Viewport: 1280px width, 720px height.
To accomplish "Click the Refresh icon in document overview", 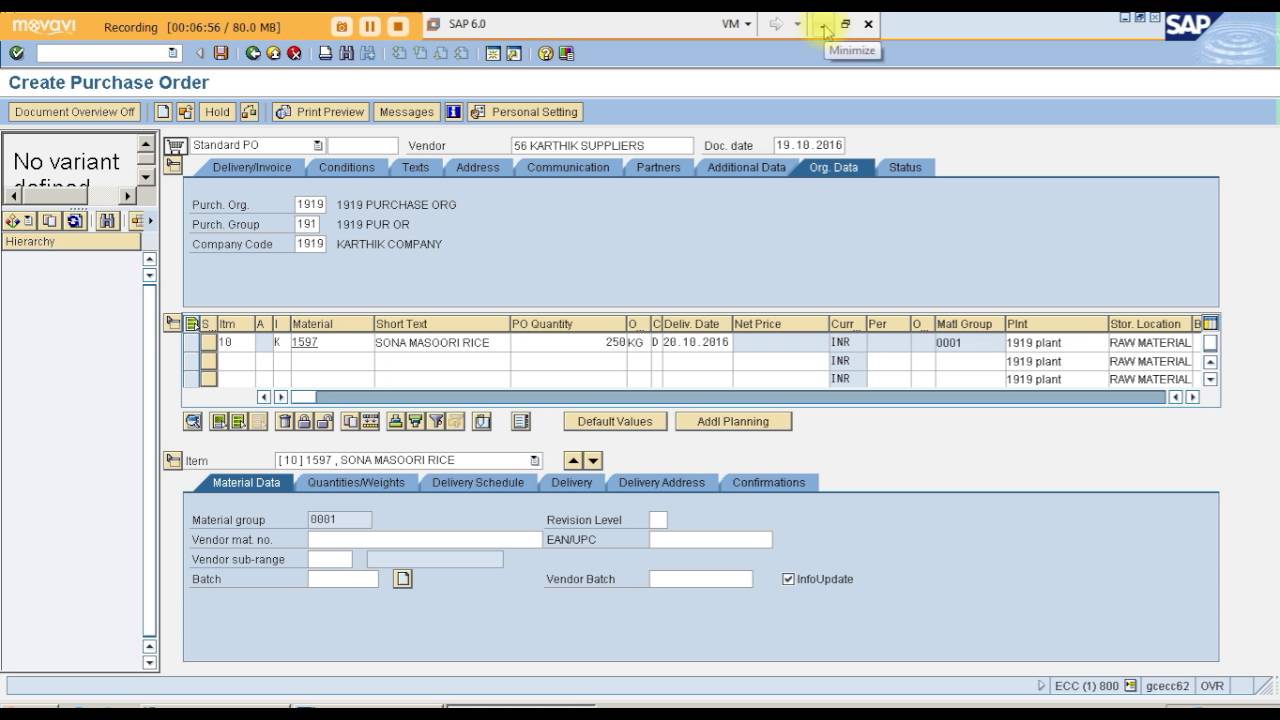I will coord(74,221).
